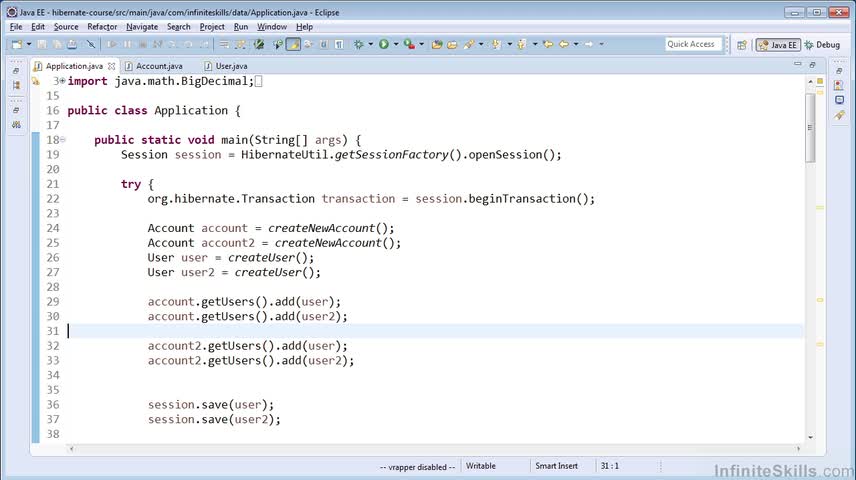Click the Print toolbar icon
This screenshot has height=480, width=856.
[72, 44]
